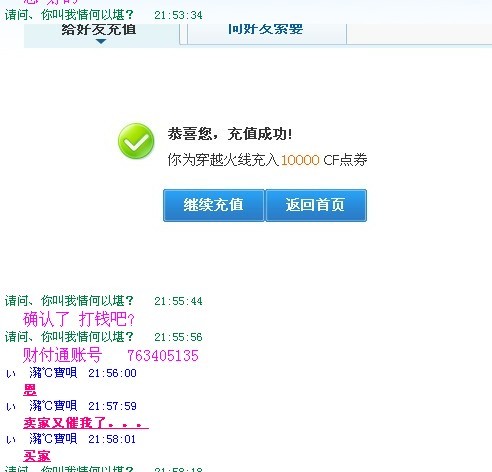The image size is (492, 472).
Task: Click the CF点券 text
Action: 345,160
